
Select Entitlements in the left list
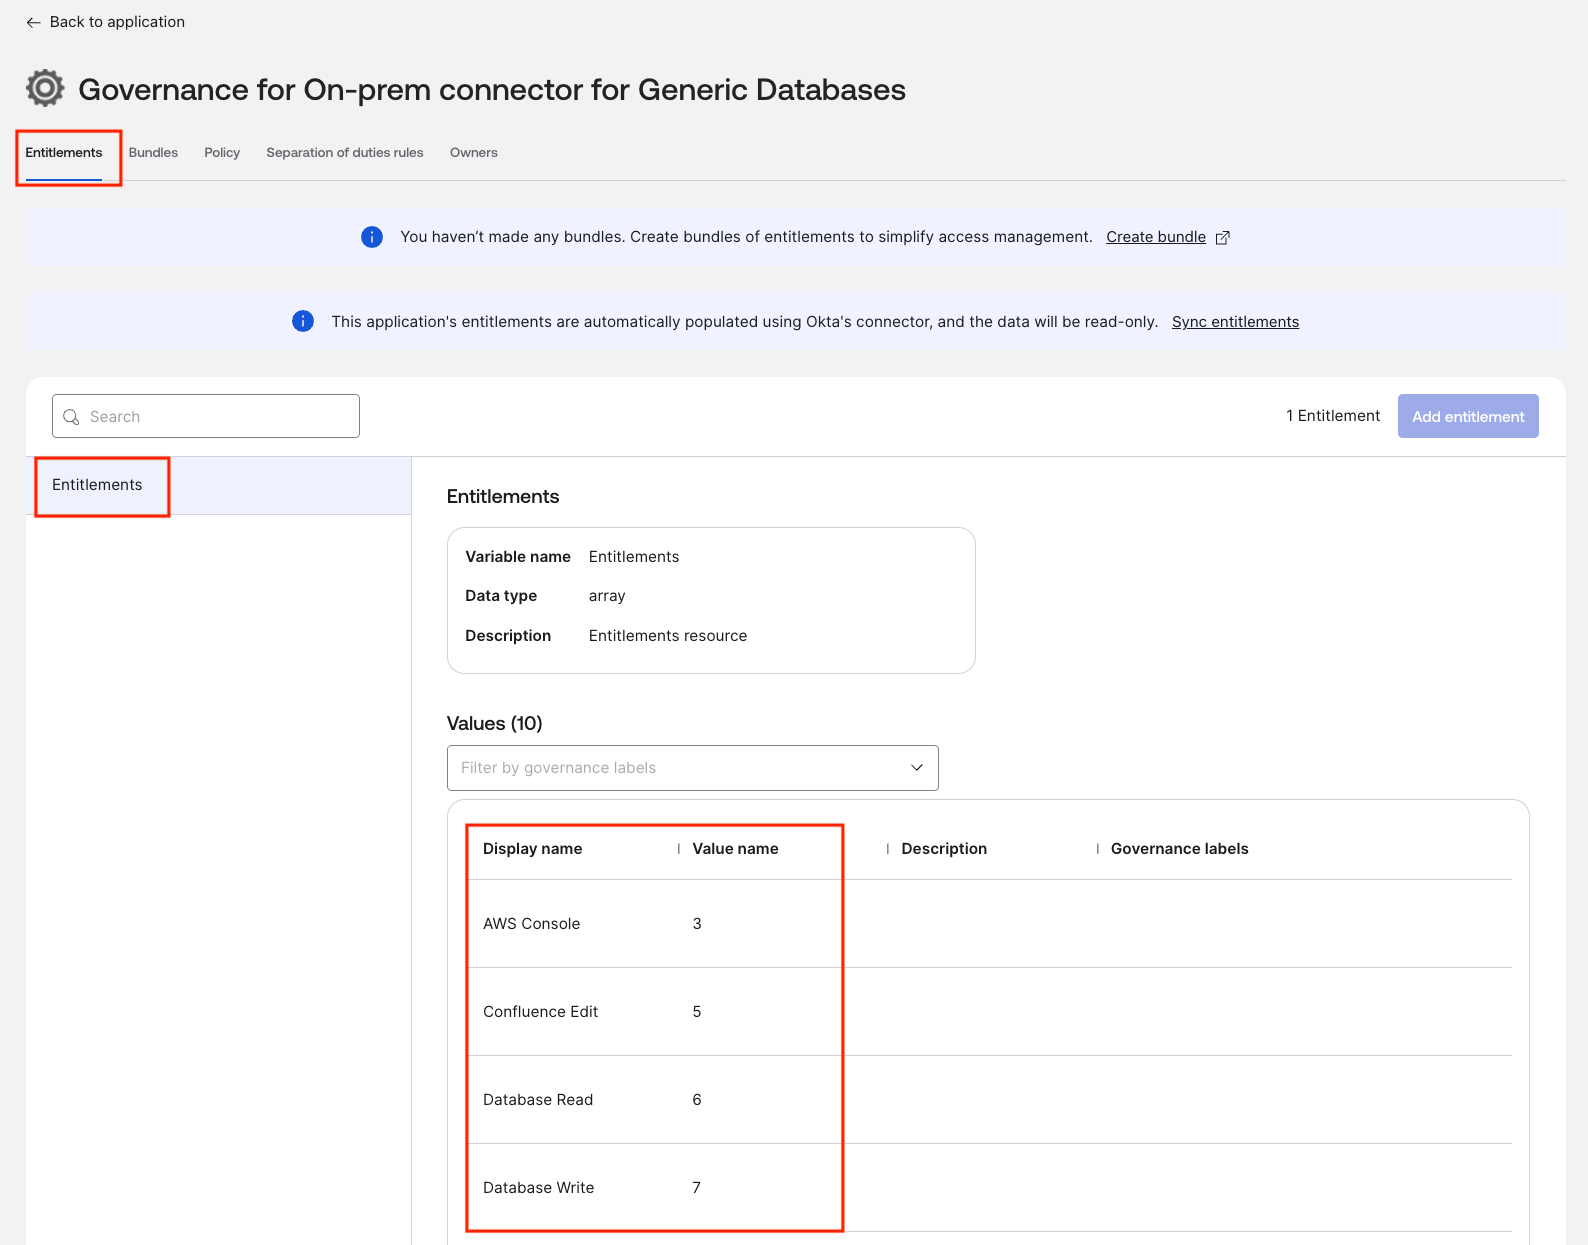(x=219, y=486)
